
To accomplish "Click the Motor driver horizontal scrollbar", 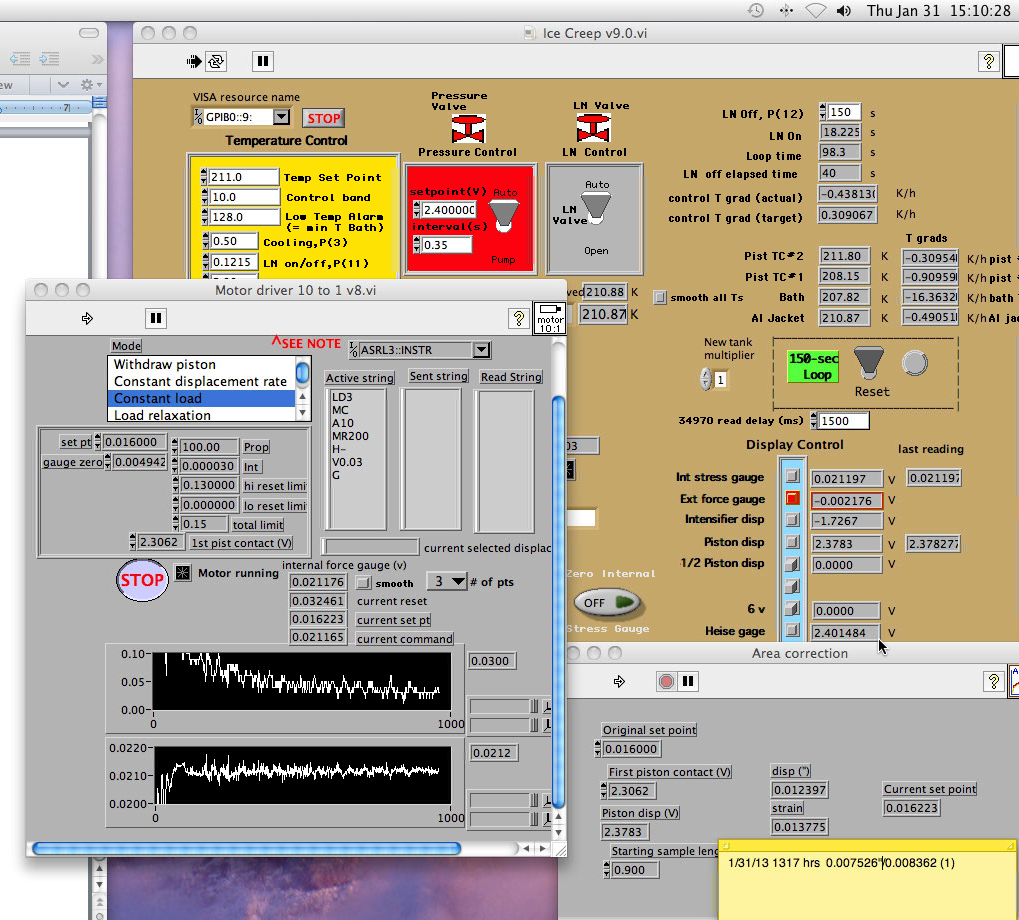I will [x=246, y=848].
